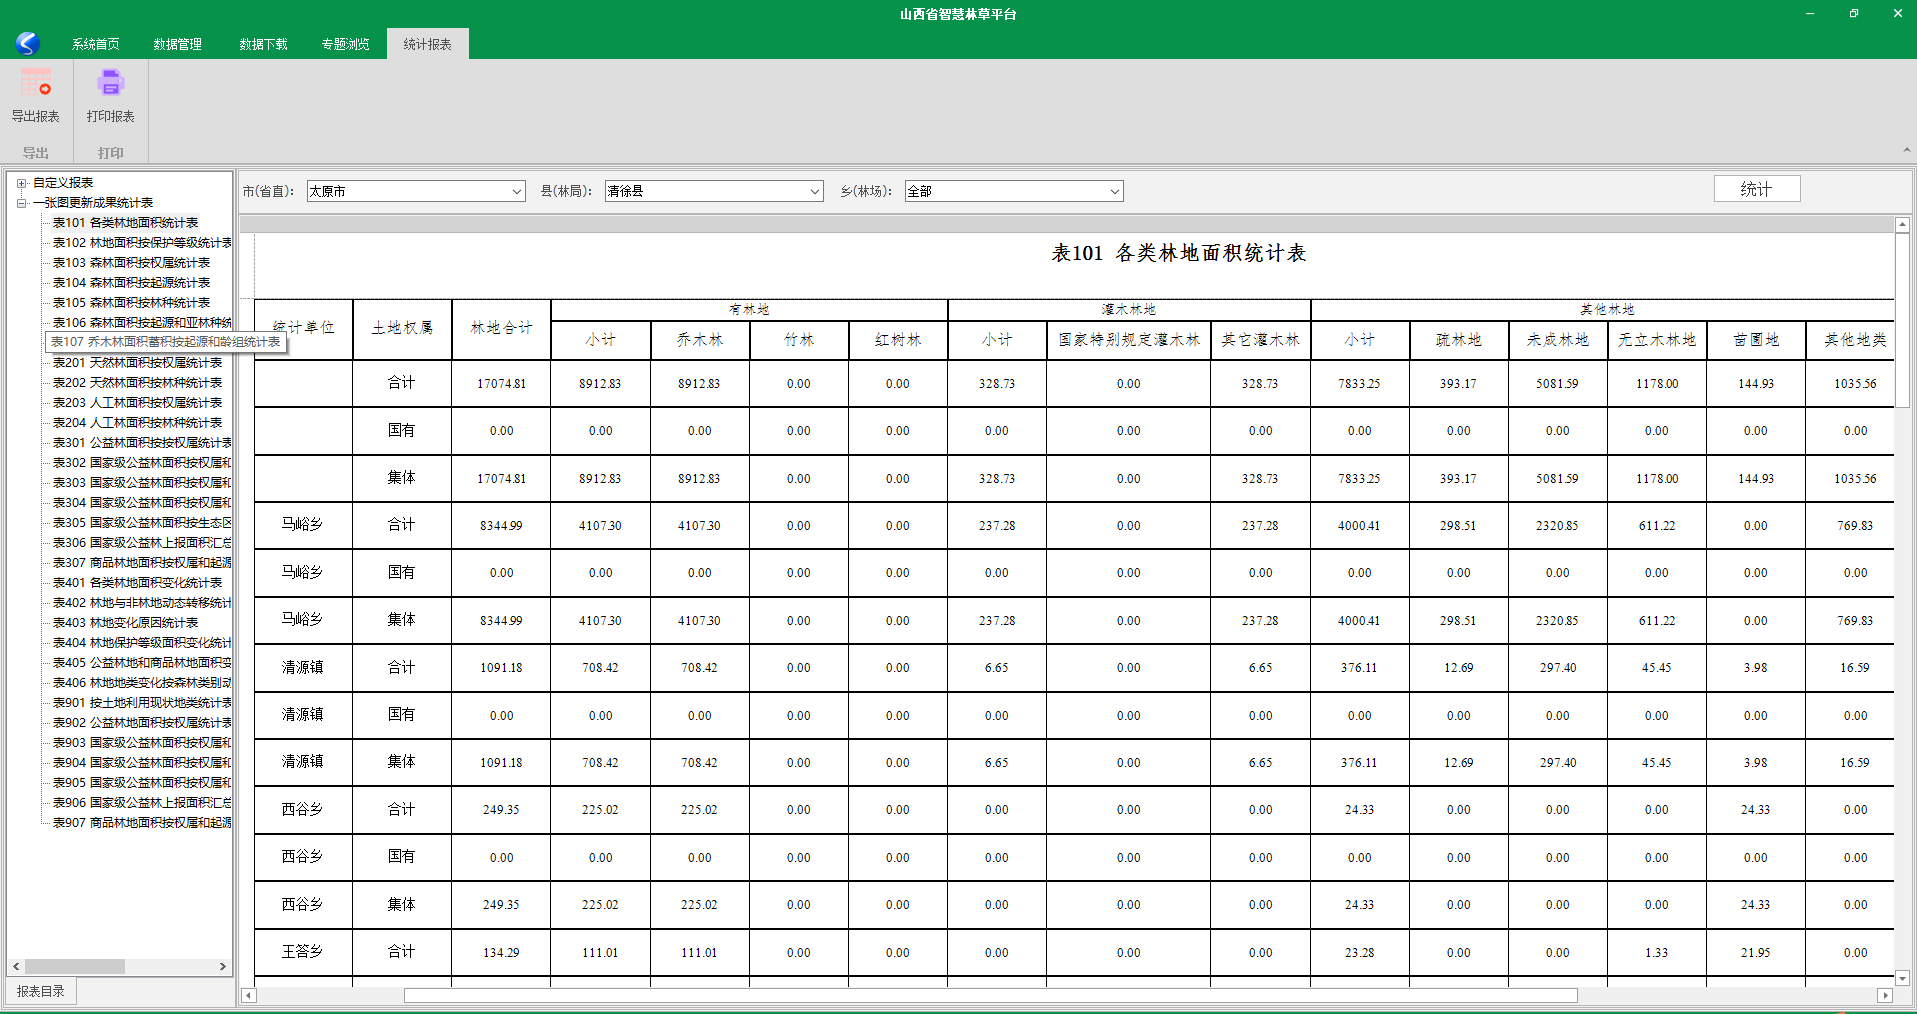This screenshot has width=1917, height=1014.
Task: Collapse the ribbon using the small arrow
Action: point(1906,150)
